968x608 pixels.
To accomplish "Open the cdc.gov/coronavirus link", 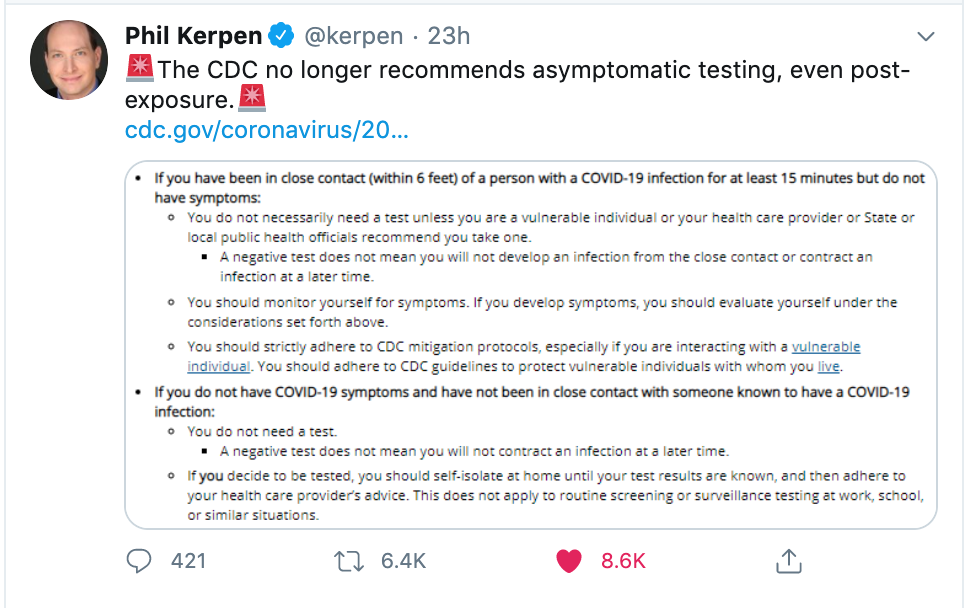I will point(267,130).
